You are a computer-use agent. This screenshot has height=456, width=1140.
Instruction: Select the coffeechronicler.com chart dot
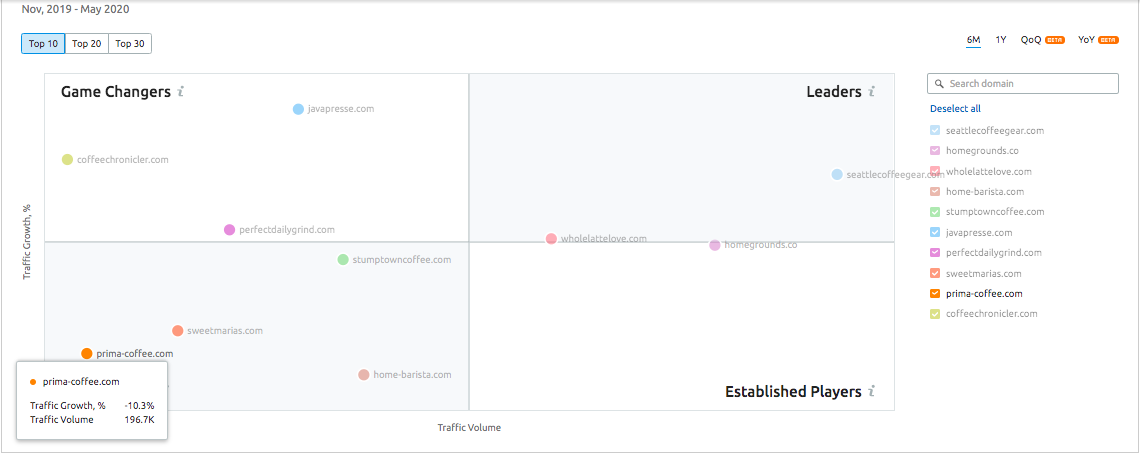click(x=67, y=160)
